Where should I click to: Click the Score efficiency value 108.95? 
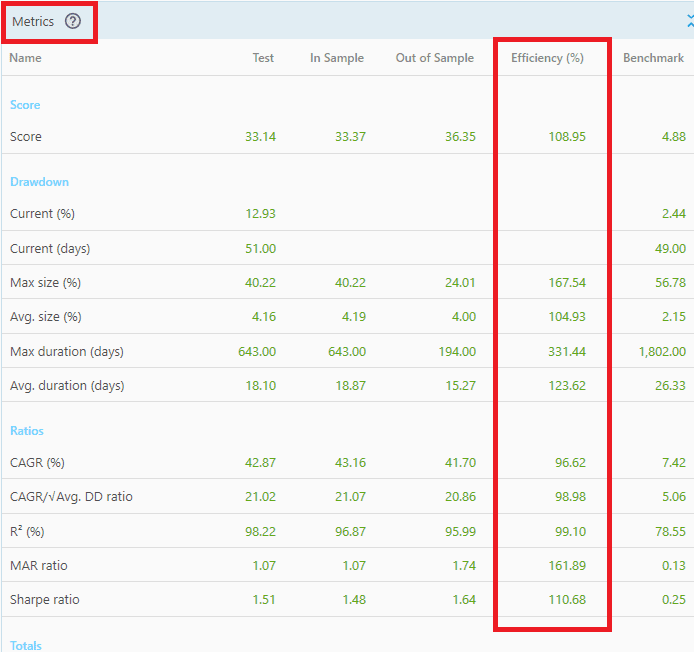click(x=567, y=137)
